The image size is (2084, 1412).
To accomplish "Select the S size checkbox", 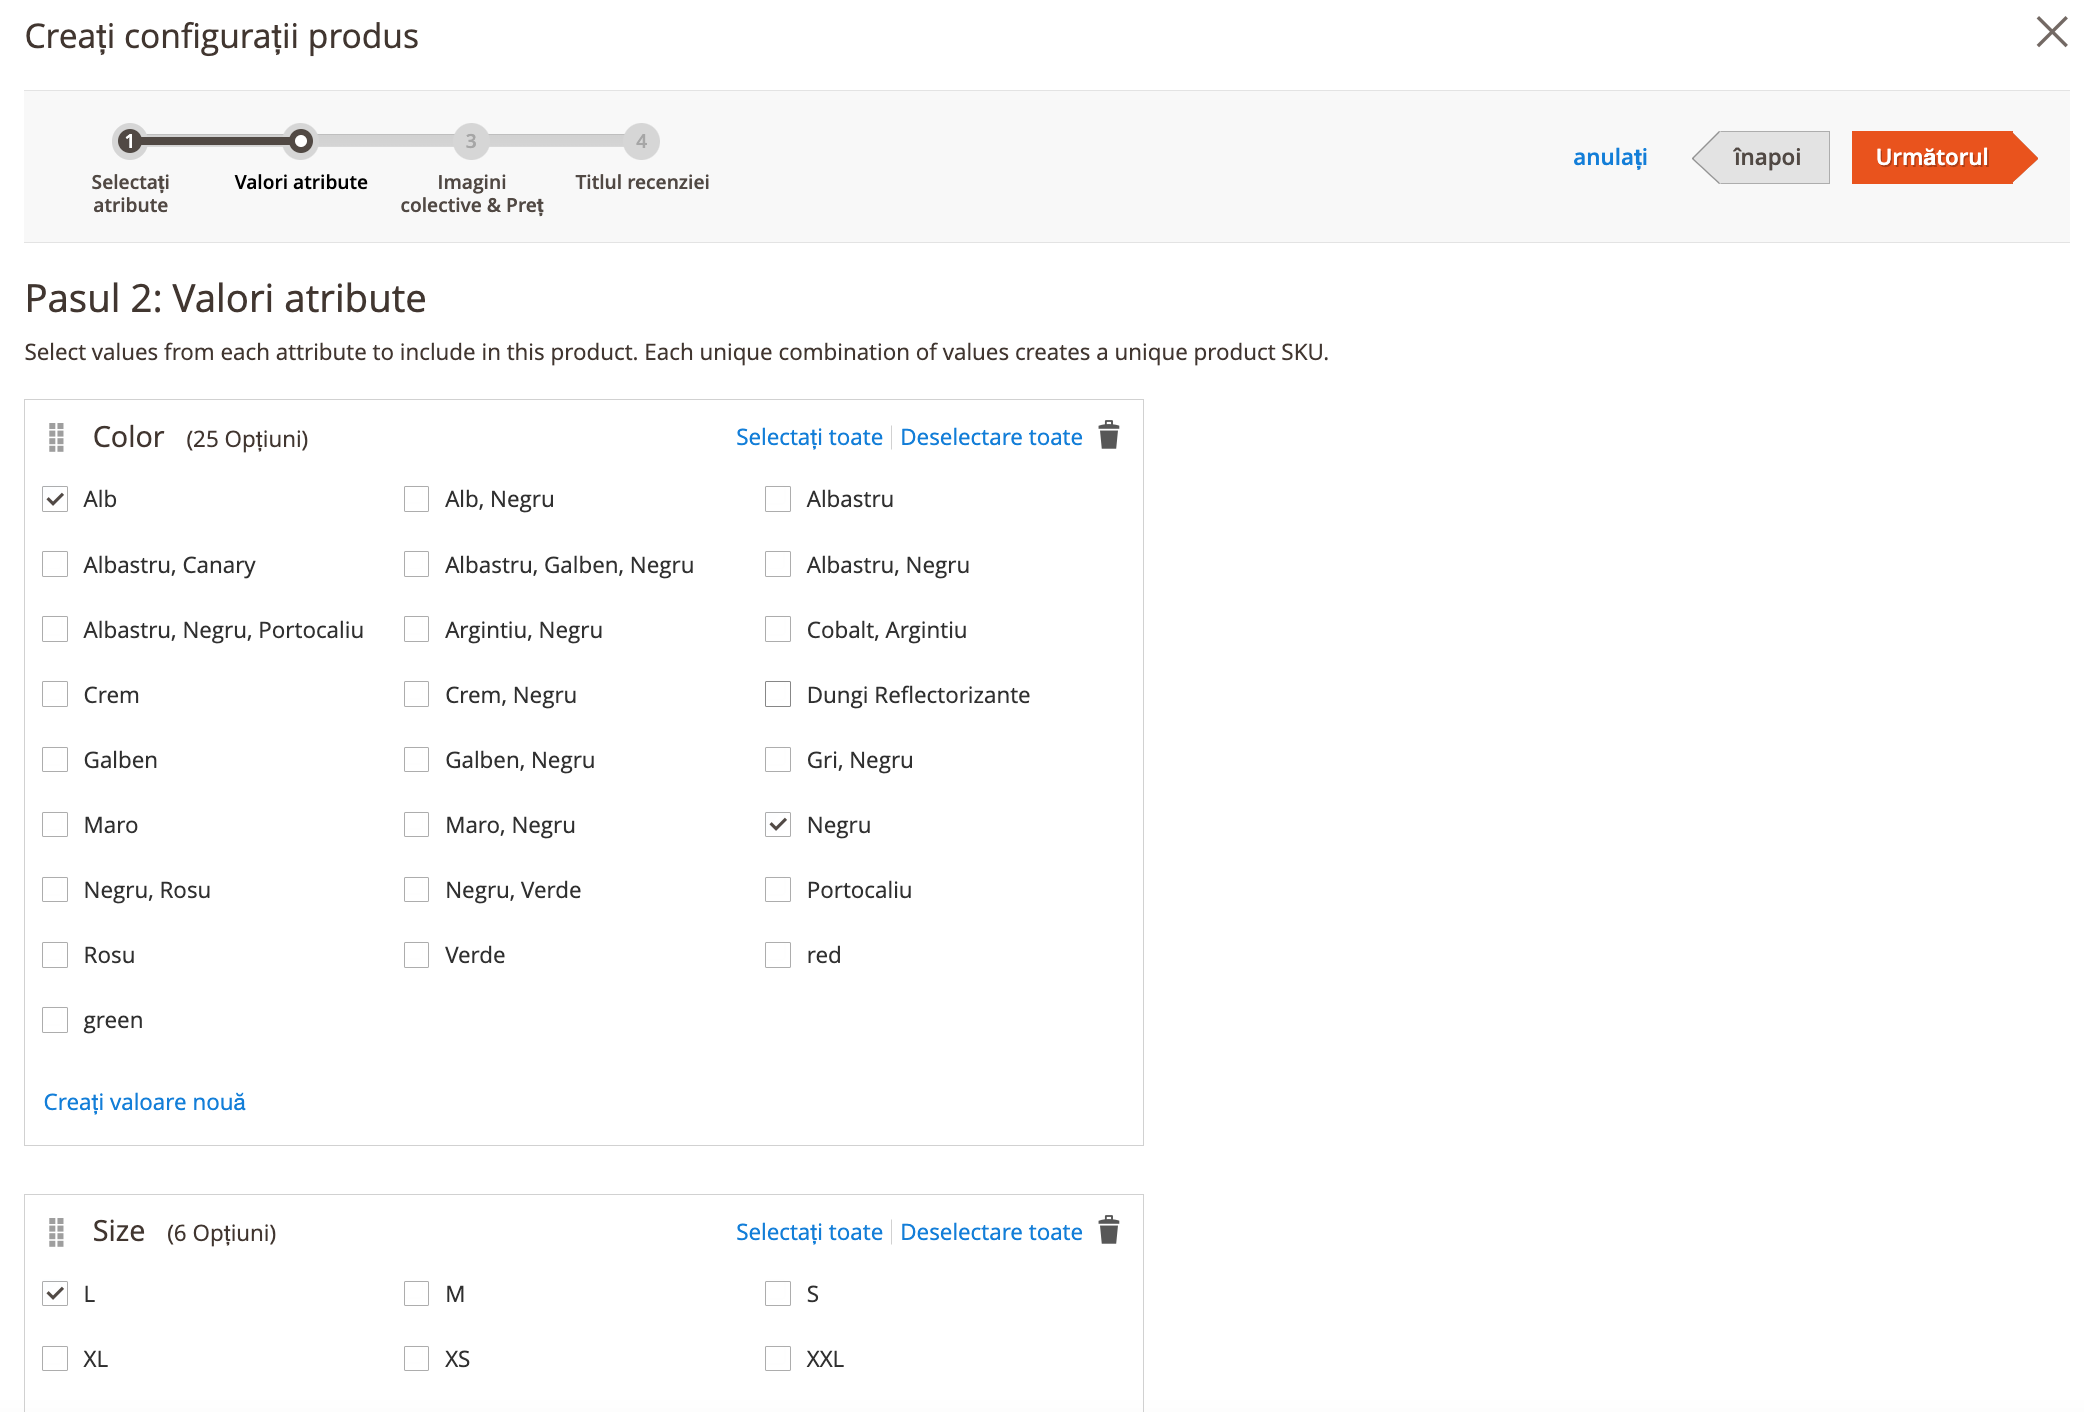I will tap(778, 1294).
